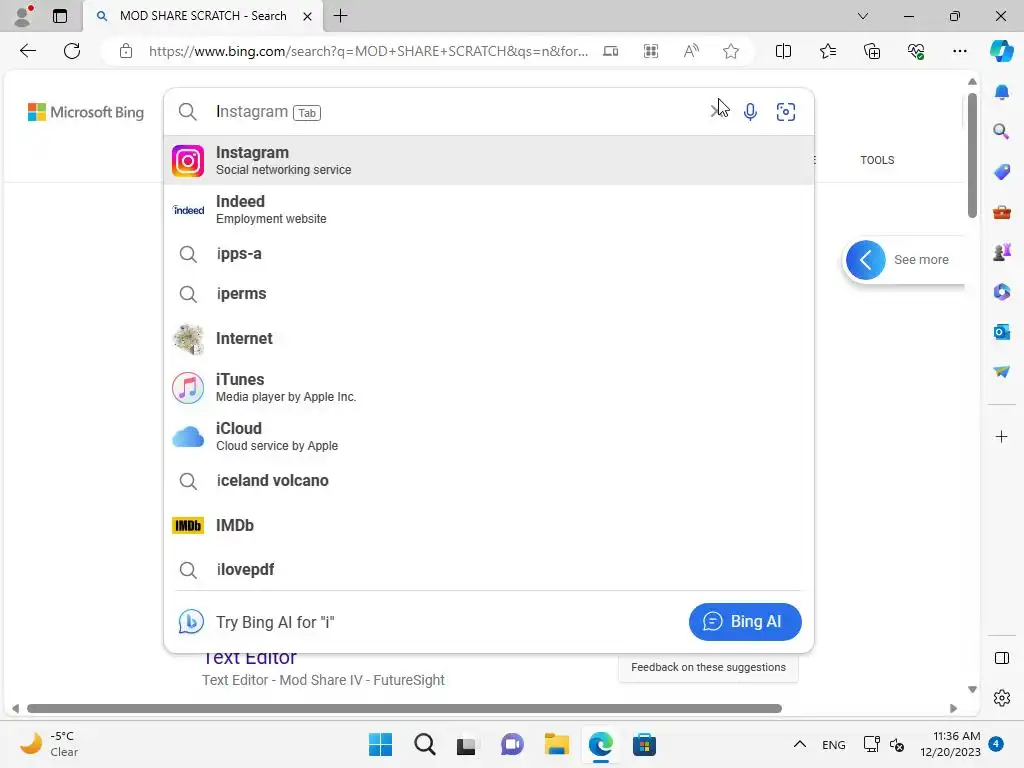Open split screen view
The width and height of the screenshot is (1024, 768).
pyautogui.click(x=783, y=51)
